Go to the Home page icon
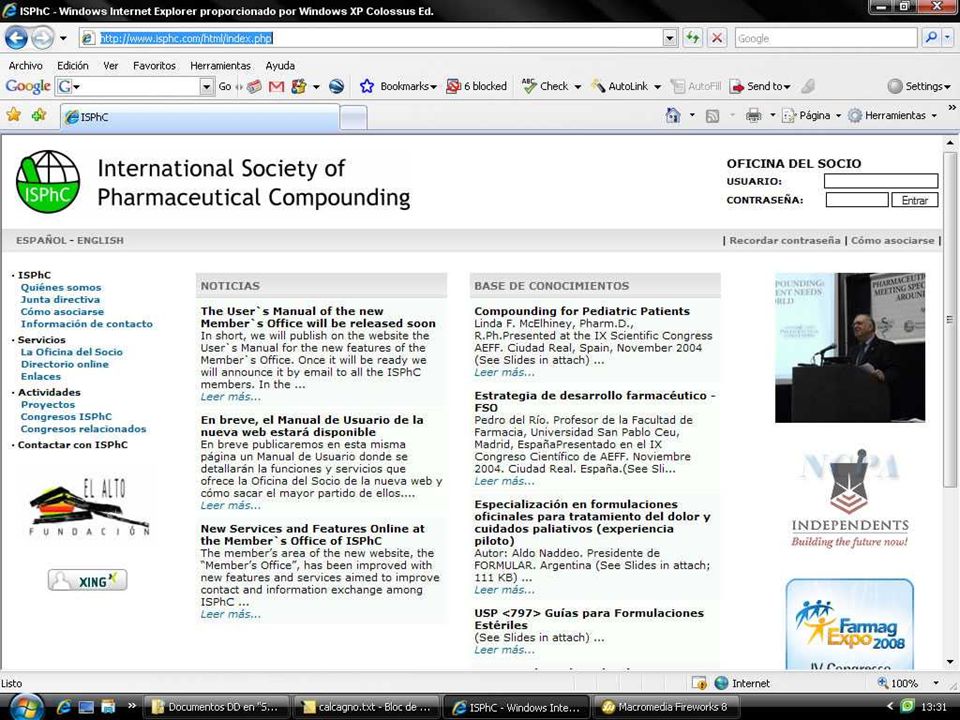This screenshot has height=720, width=960. click(673, 115)
